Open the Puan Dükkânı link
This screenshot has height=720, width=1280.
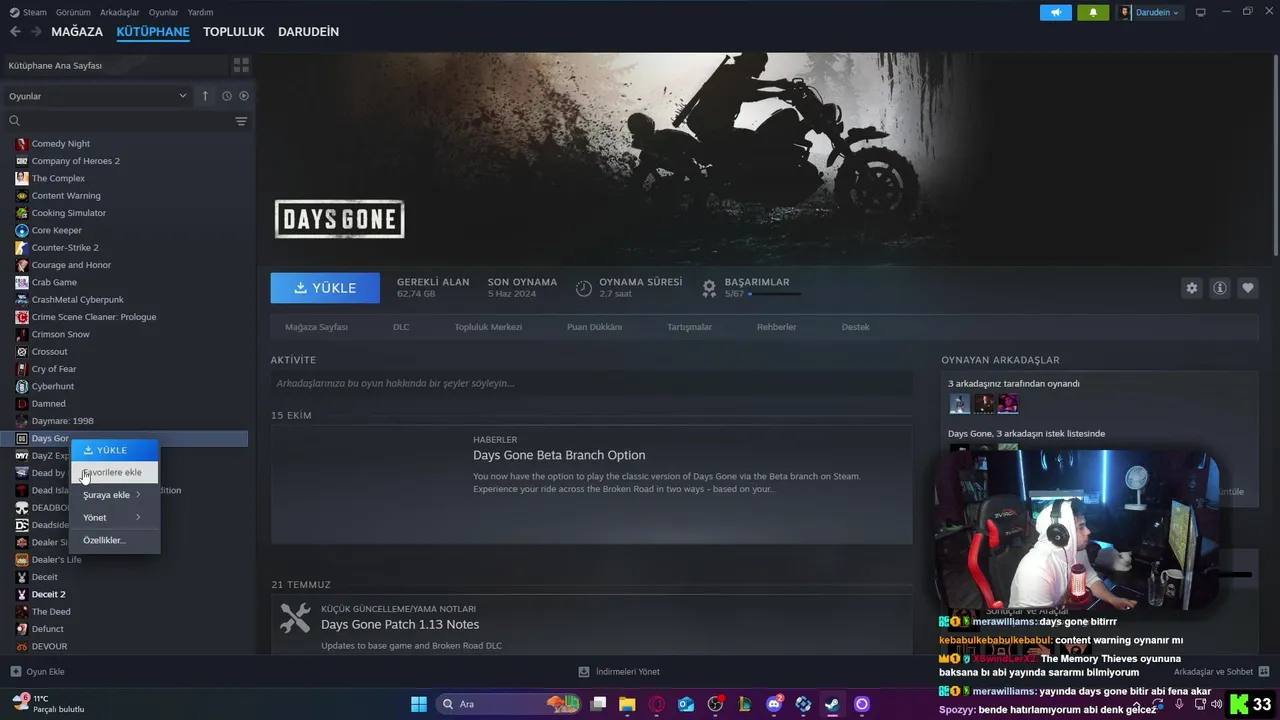tap(594, 327)
